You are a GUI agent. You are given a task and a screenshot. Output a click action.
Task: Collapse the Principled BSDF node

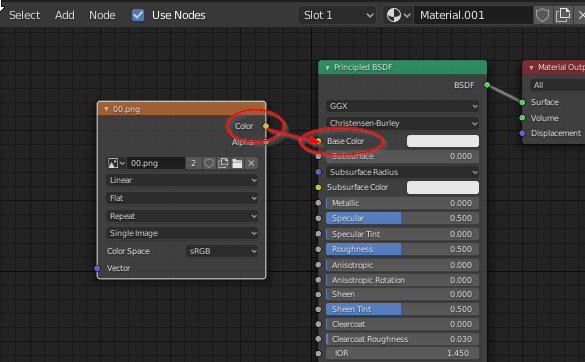[x=327, y=68]
